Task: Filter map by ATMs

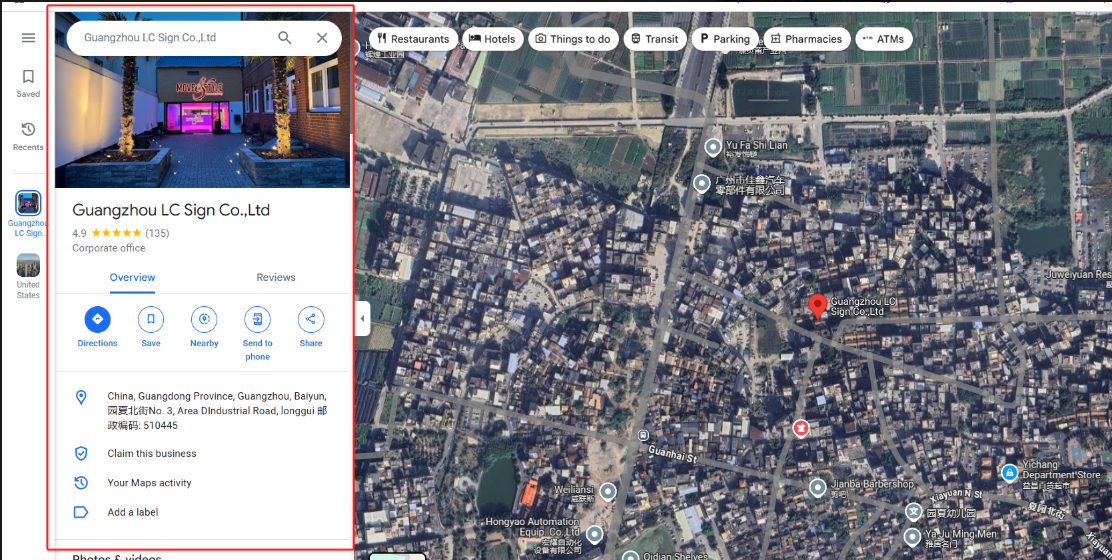Action: pos(884,39)
